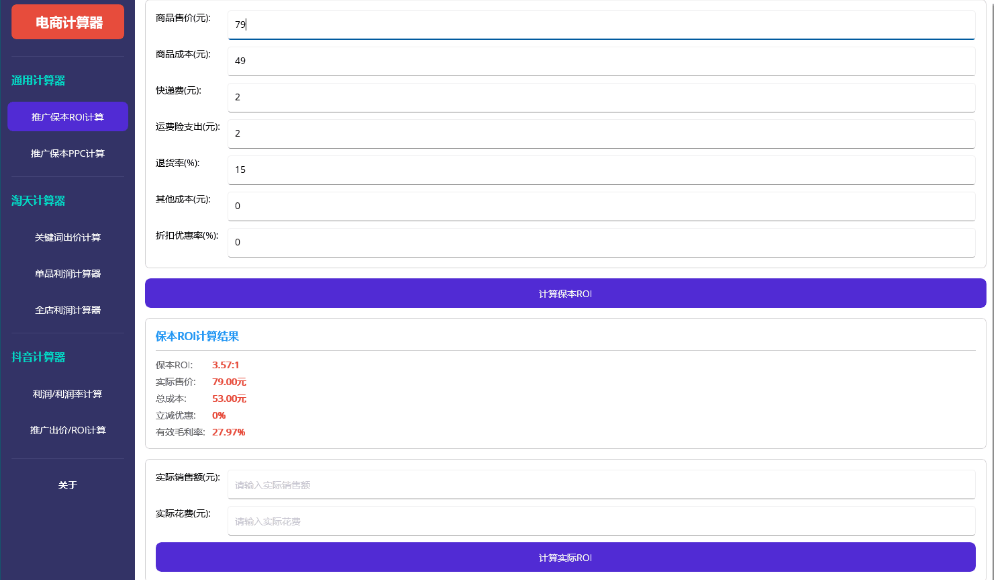Switch to the 单品利润计算器 page

[x=68, y=273]
